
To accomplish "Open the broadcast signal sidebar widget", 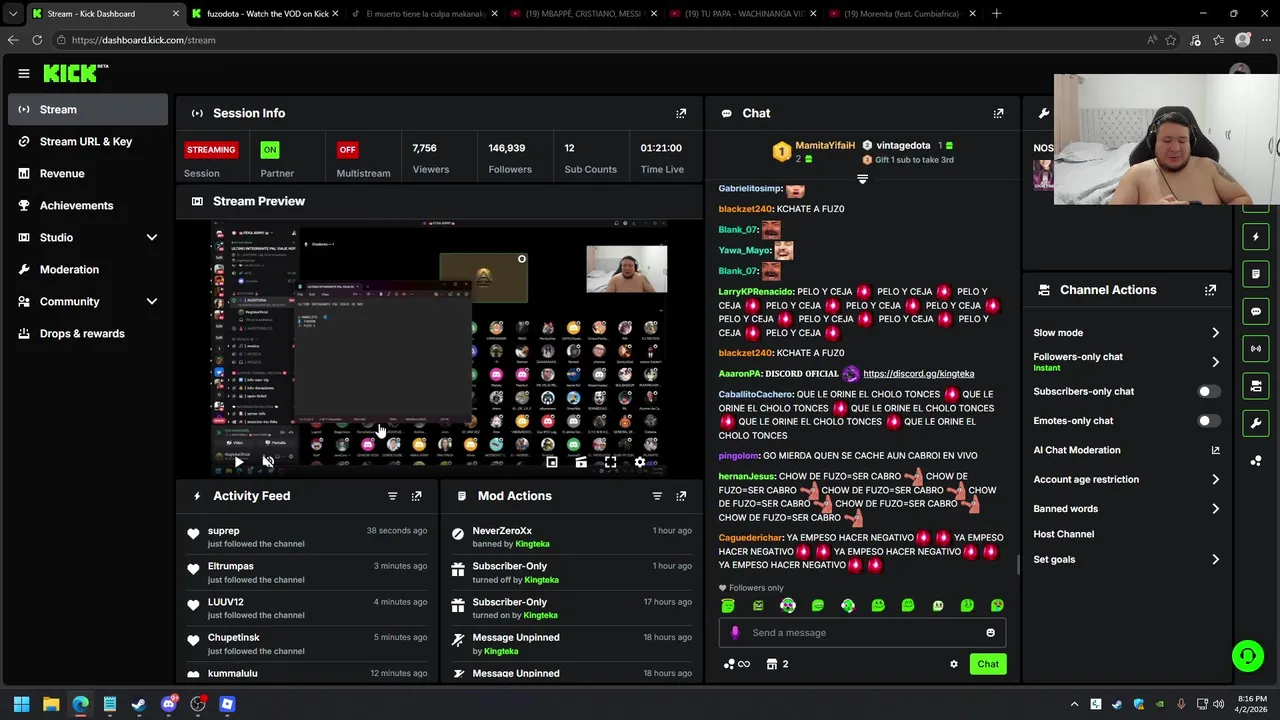I will [1256, 348].
